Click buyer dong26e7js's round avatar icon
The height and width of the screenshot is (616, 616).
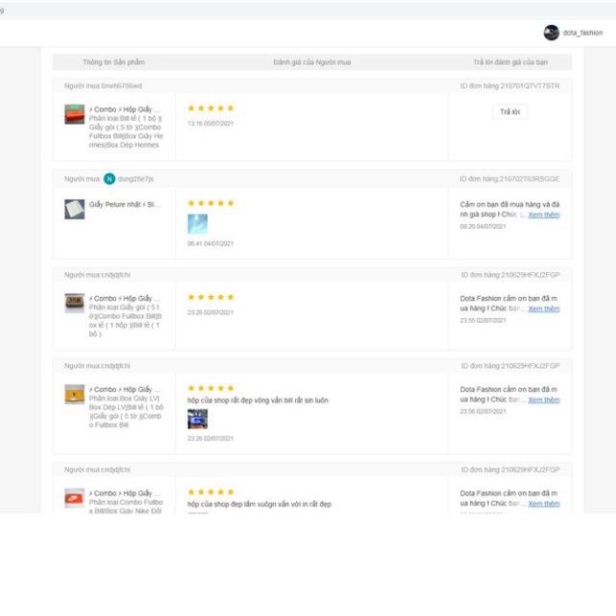click(109, 179)
